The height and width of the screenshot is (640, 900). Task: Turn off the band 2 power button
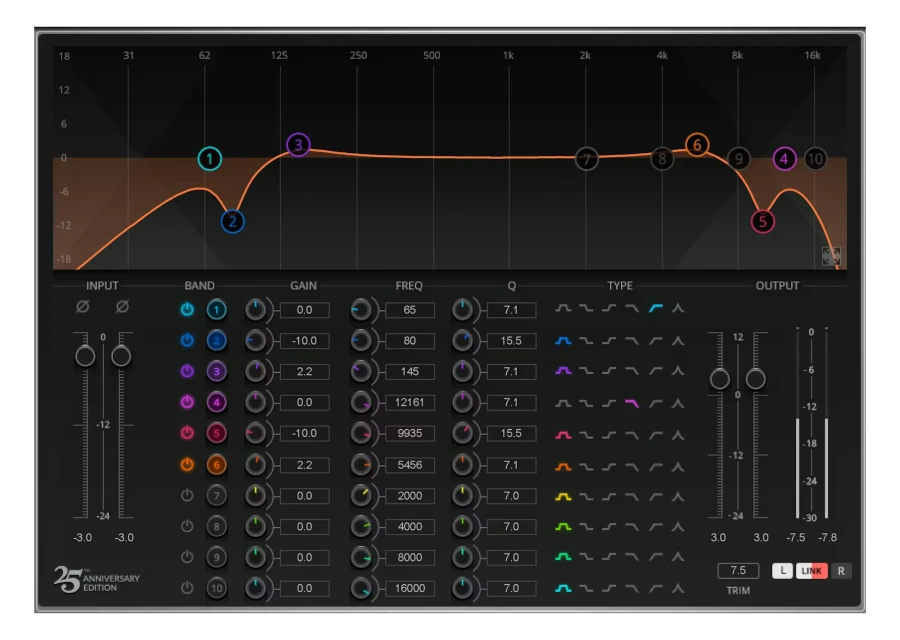click(187, 340)
